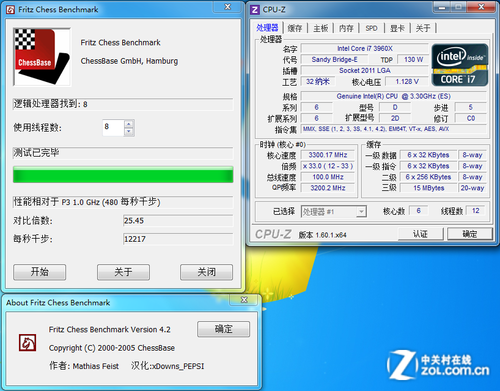The width and height of the screenshot is (500, 391).
Task: Click 认证 validate button in CPU-Z
Action: pyautogui.click(x=420, y=234)
